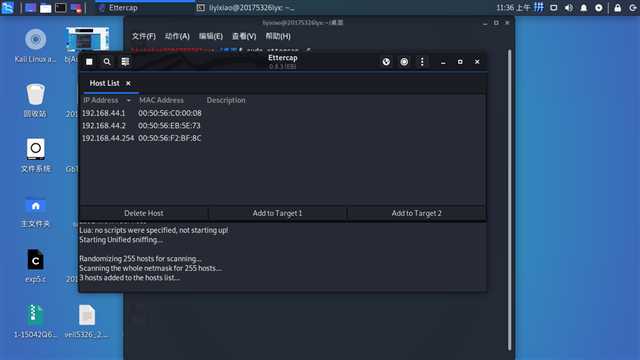This screenshot has width=640, height=360.
Task: Click the terminal window vertical scrollbar
Action: click(x=509, y=200)
